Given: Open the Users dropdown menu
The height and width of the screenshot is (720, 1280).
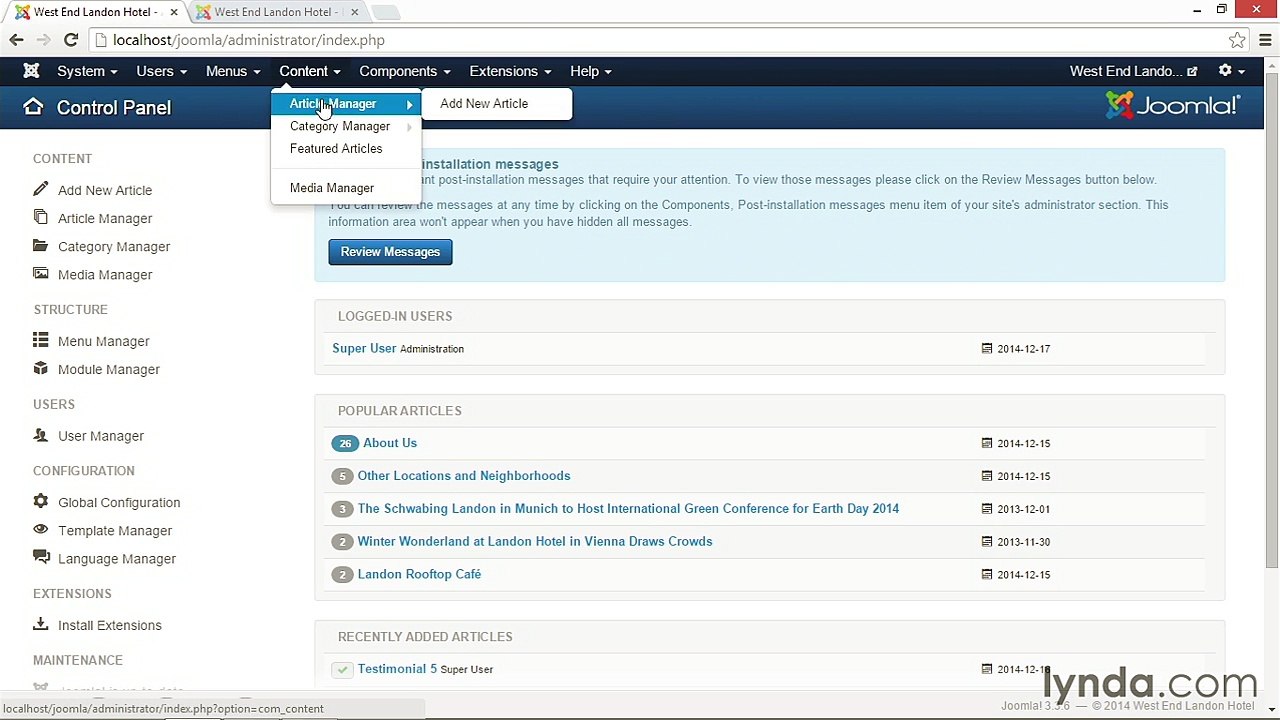Looking at the screenshot, I should pos(161,71).
